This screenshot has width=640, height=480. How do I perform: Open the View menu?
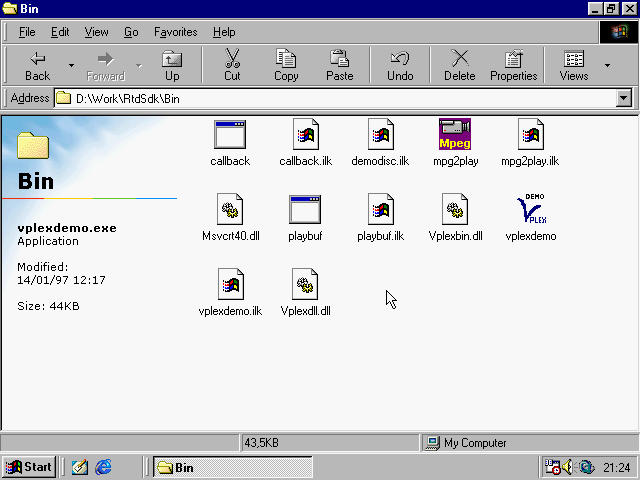(x=96, y=32)
